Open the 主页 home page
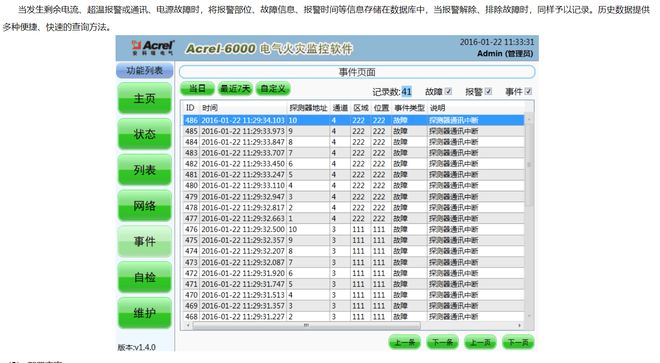 pos(144,98)
